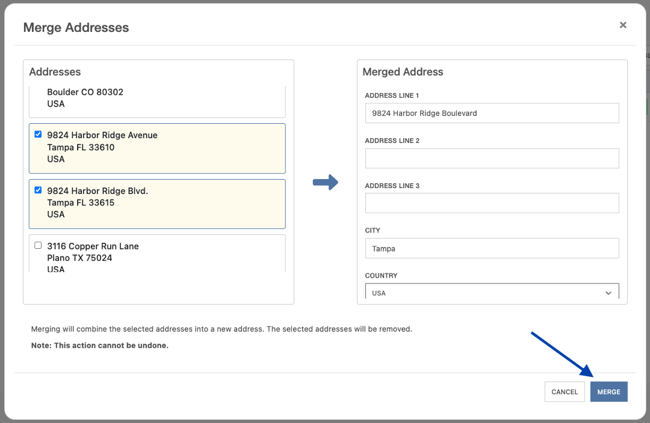Click the blue merge direction arrow

pos(325,182)
